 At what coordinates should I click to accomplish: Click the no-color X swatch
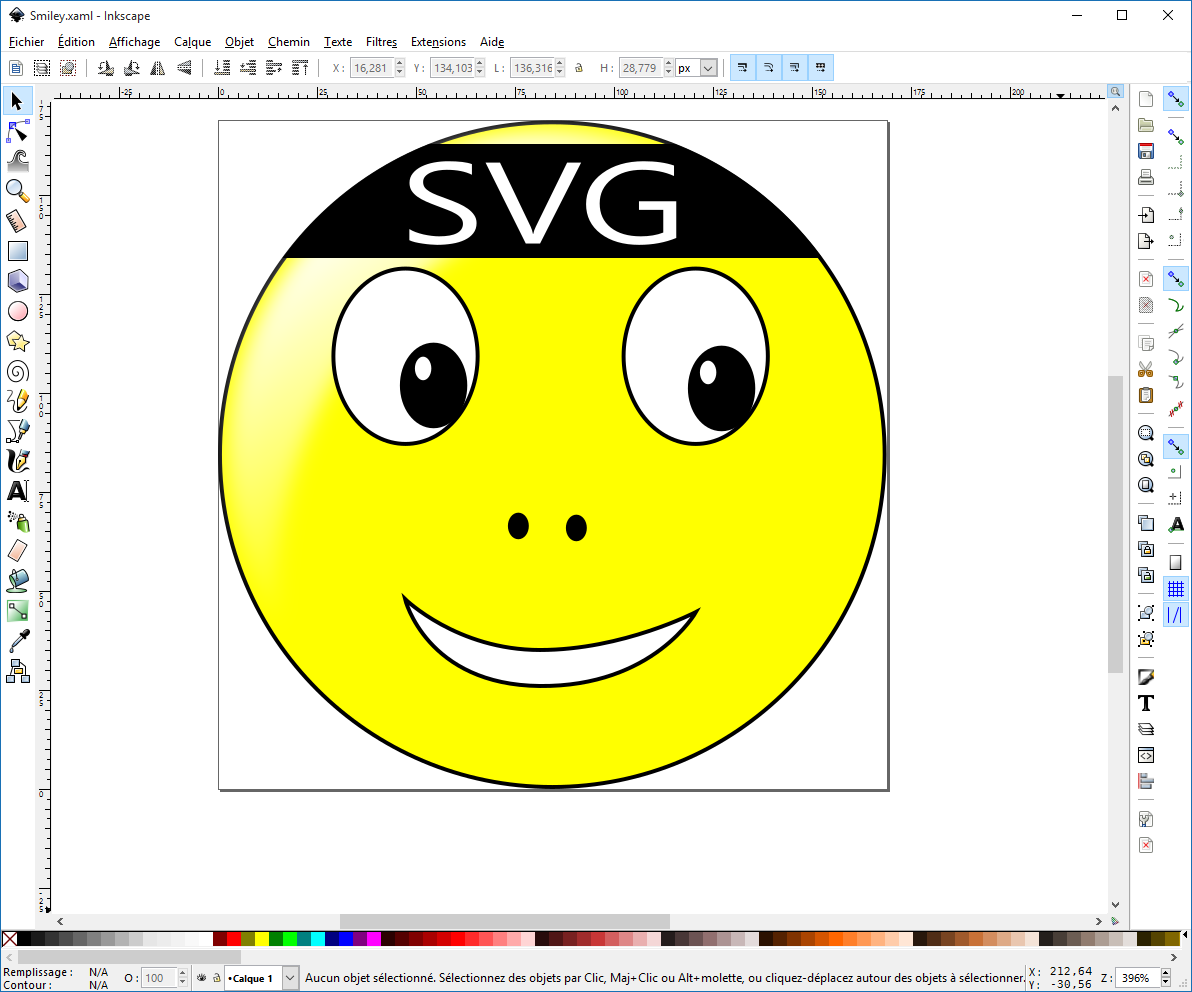tap(9, 940)
